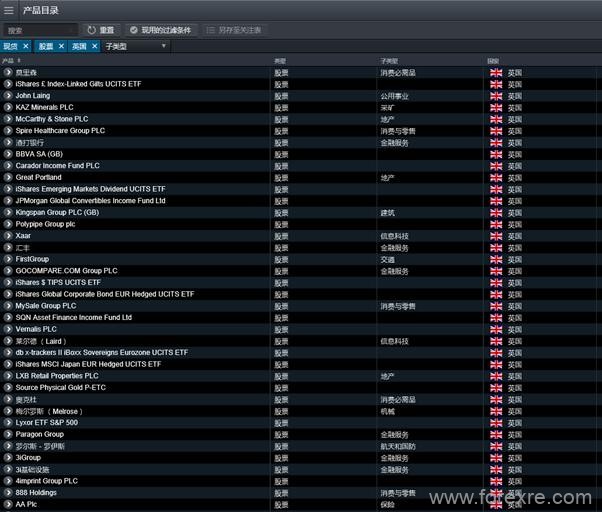
Task: Open Source Physical Gold P-ETC arrow icon
Action: 8,387
